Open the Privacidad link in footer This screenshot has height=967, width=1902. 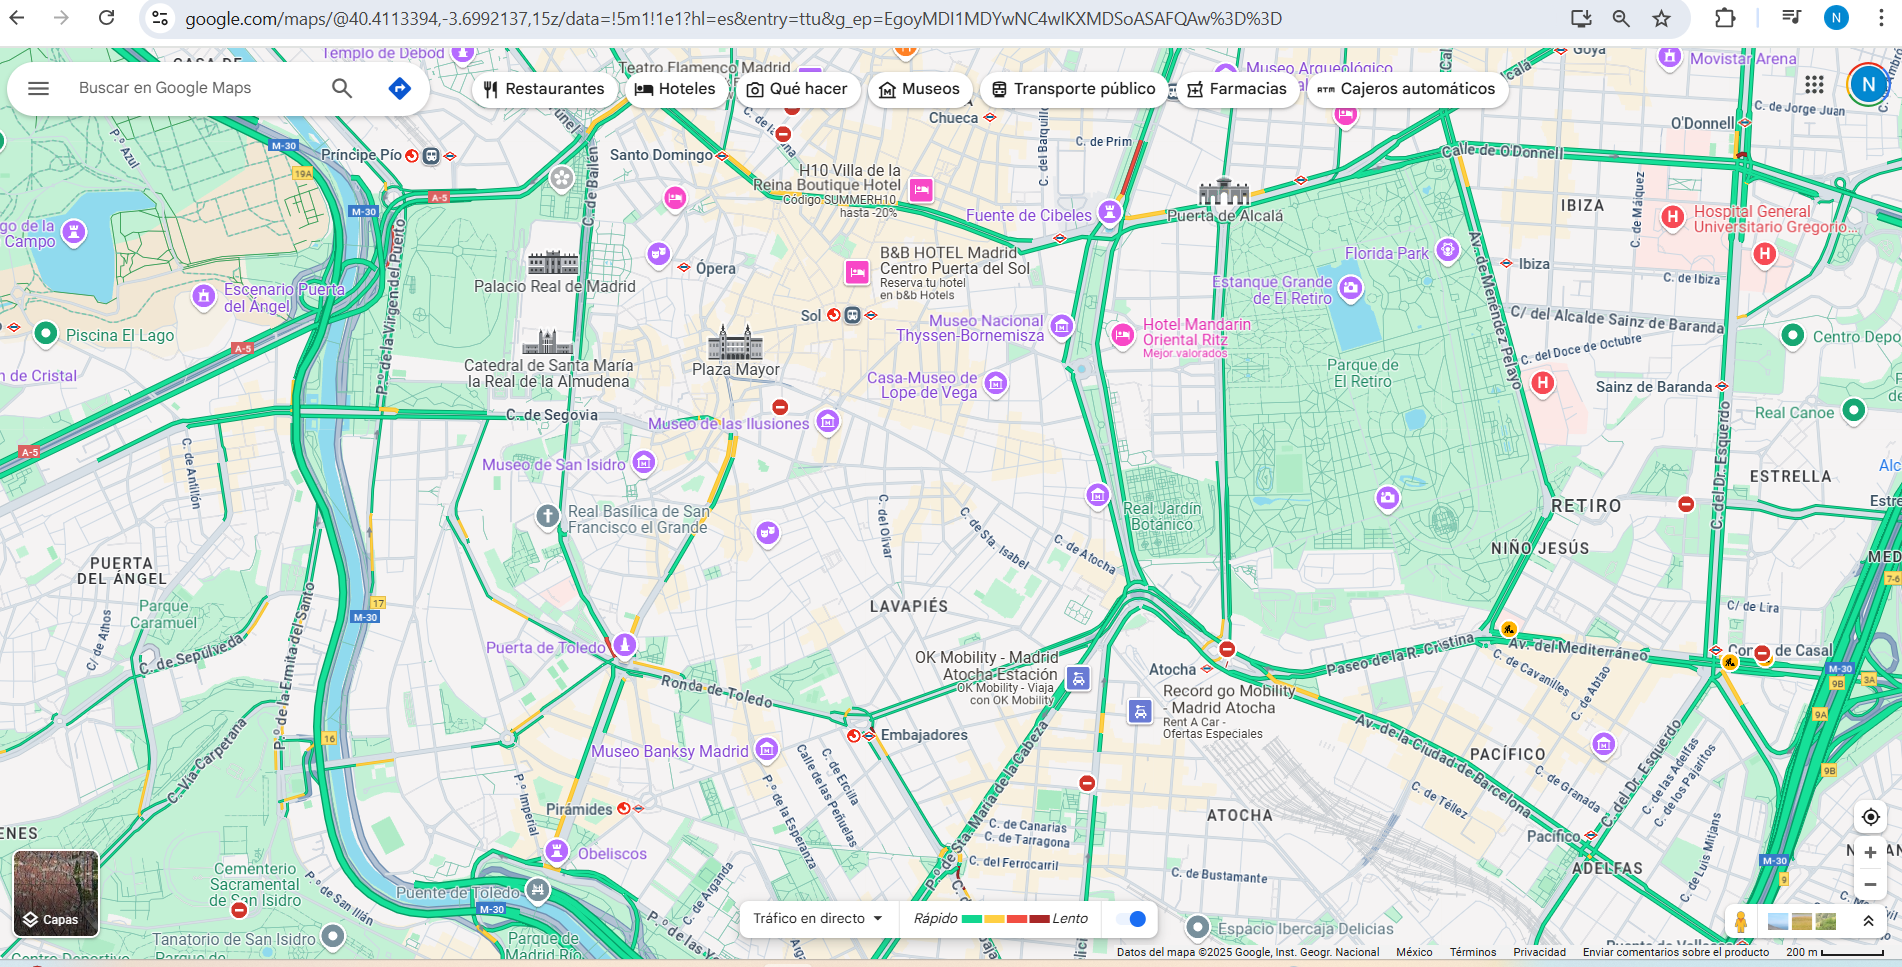[1539, 952]
